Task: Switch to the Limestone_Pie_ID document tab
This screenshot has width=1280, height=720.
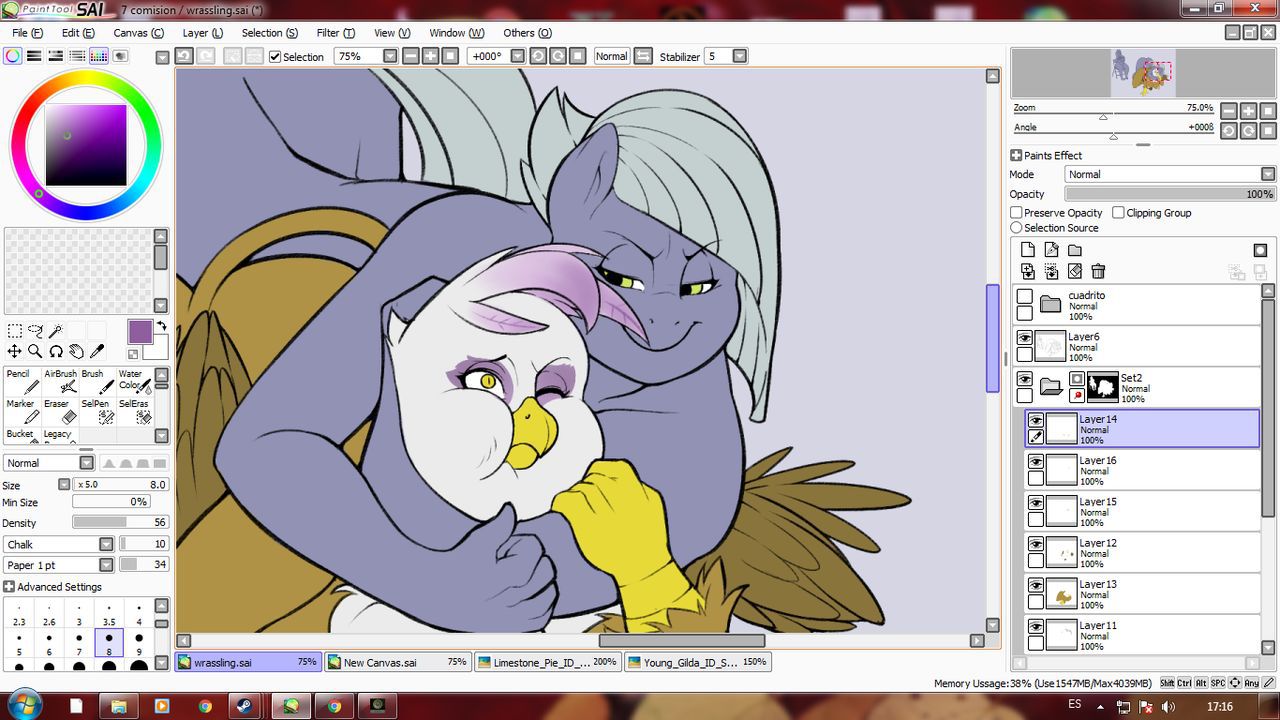Action: tap(547, 662)
